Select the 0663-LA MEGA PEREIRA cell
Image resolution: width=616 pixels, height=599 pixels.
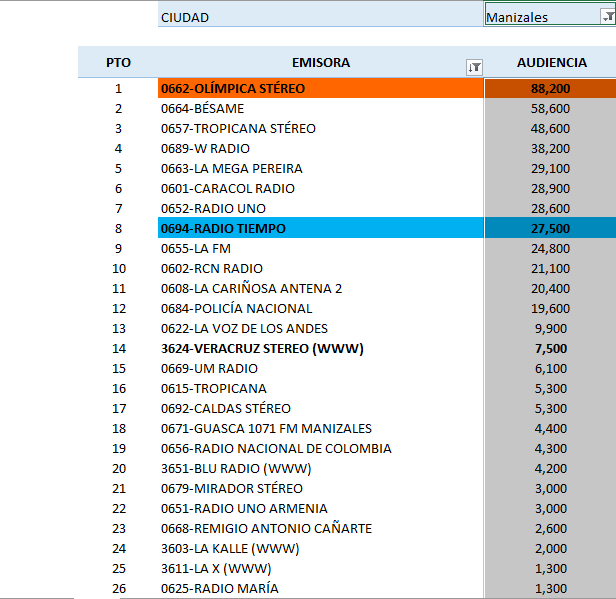click(x=321, y=169)
